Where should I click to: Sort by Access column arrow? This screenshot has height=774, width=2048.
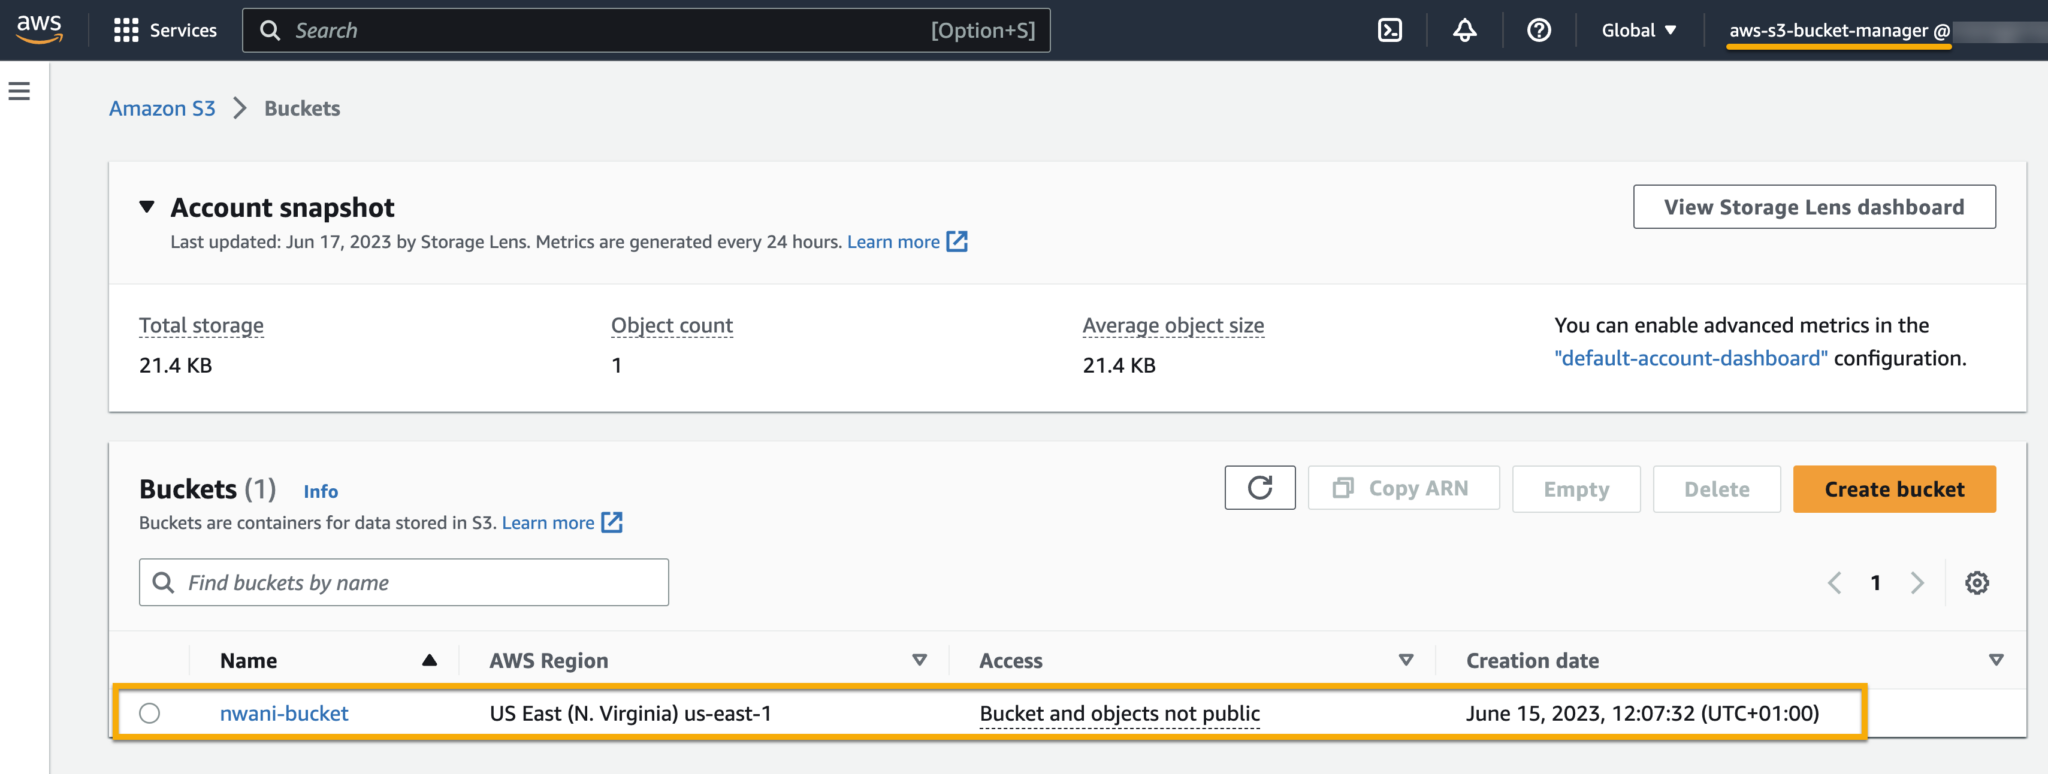[1406, 660]
